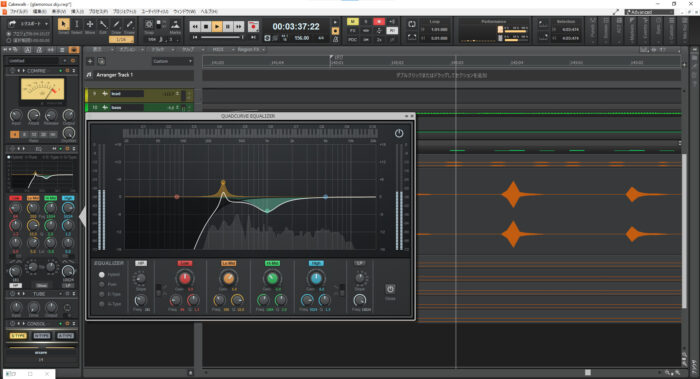
Task: Stop playback in the transport
Action: point(206,27)
